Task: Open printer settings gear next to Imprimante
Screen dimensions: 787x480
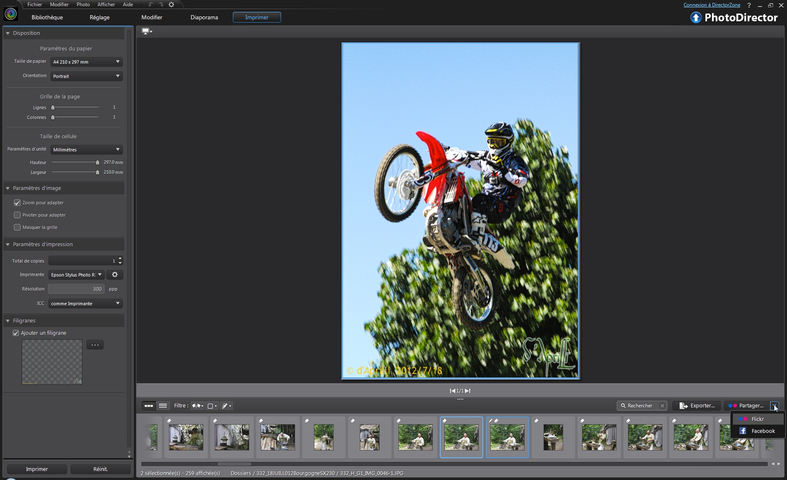Action: 115,274
